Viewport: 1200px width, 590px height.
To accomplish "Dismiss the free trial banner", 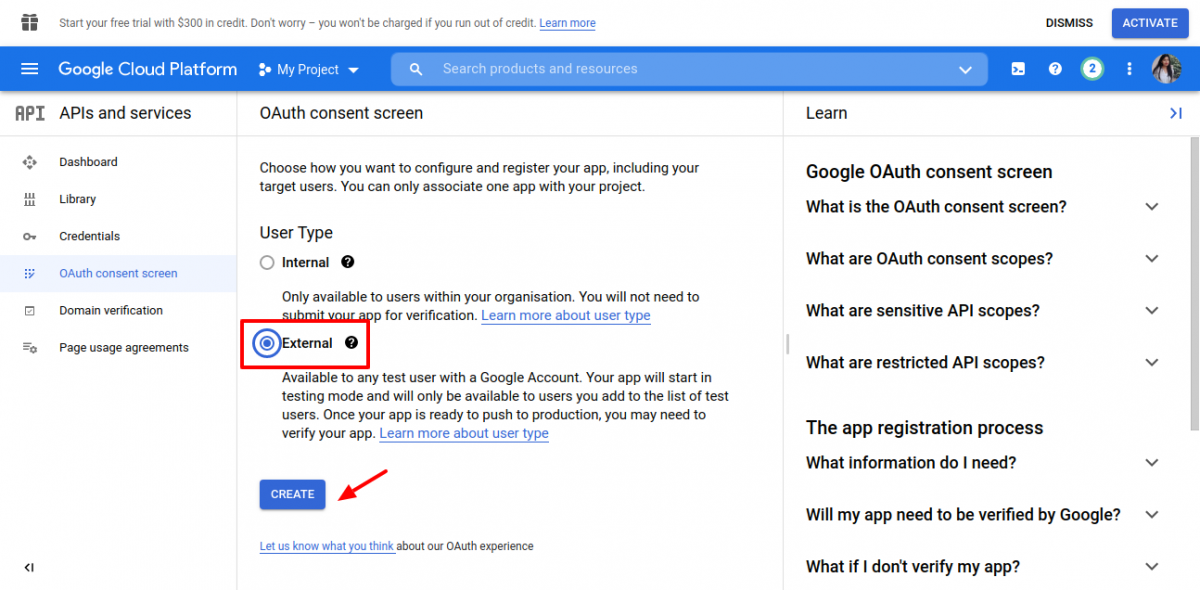I will 1068,22.
